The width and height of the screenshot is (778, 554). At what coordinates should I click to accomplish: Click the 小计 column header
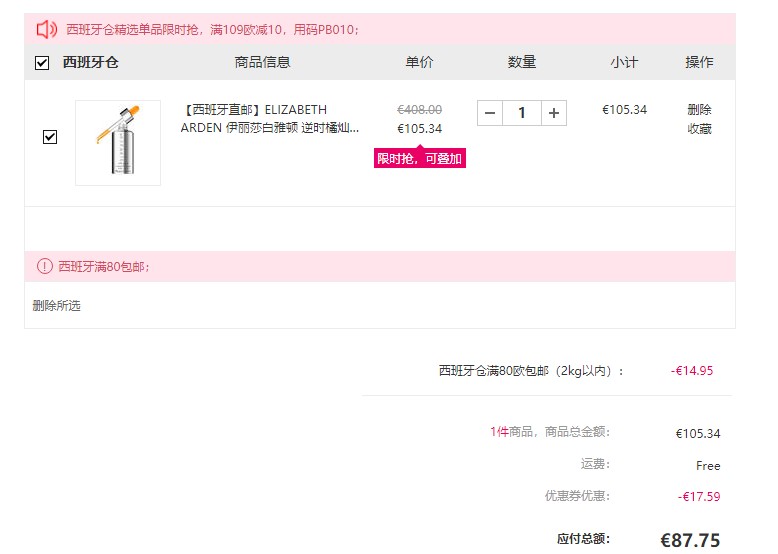pyautogui.click(x=624, y=62)
